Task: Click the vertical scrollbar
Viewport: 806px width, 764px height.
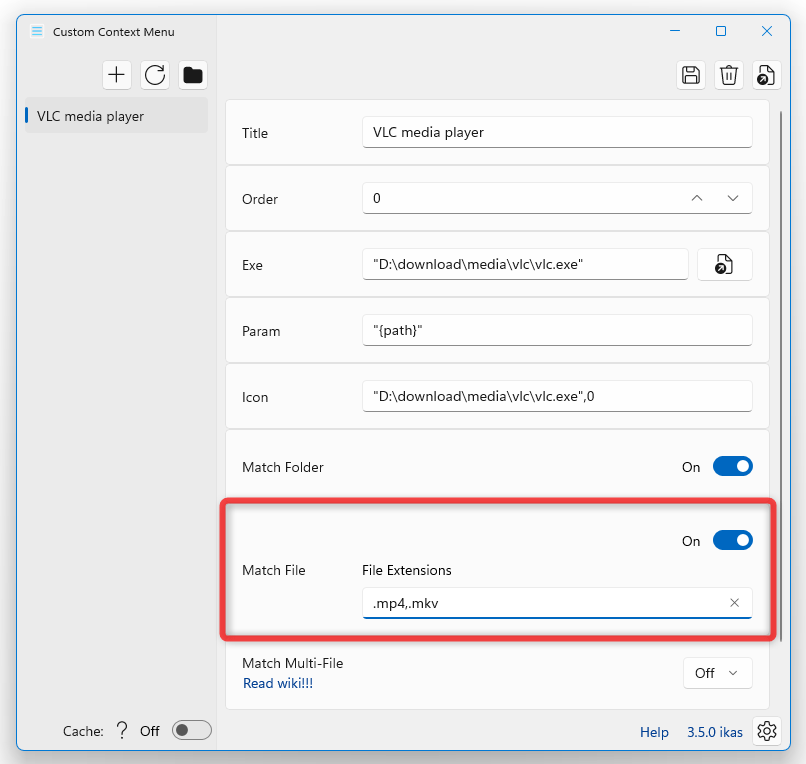Action: pos(780,375)
